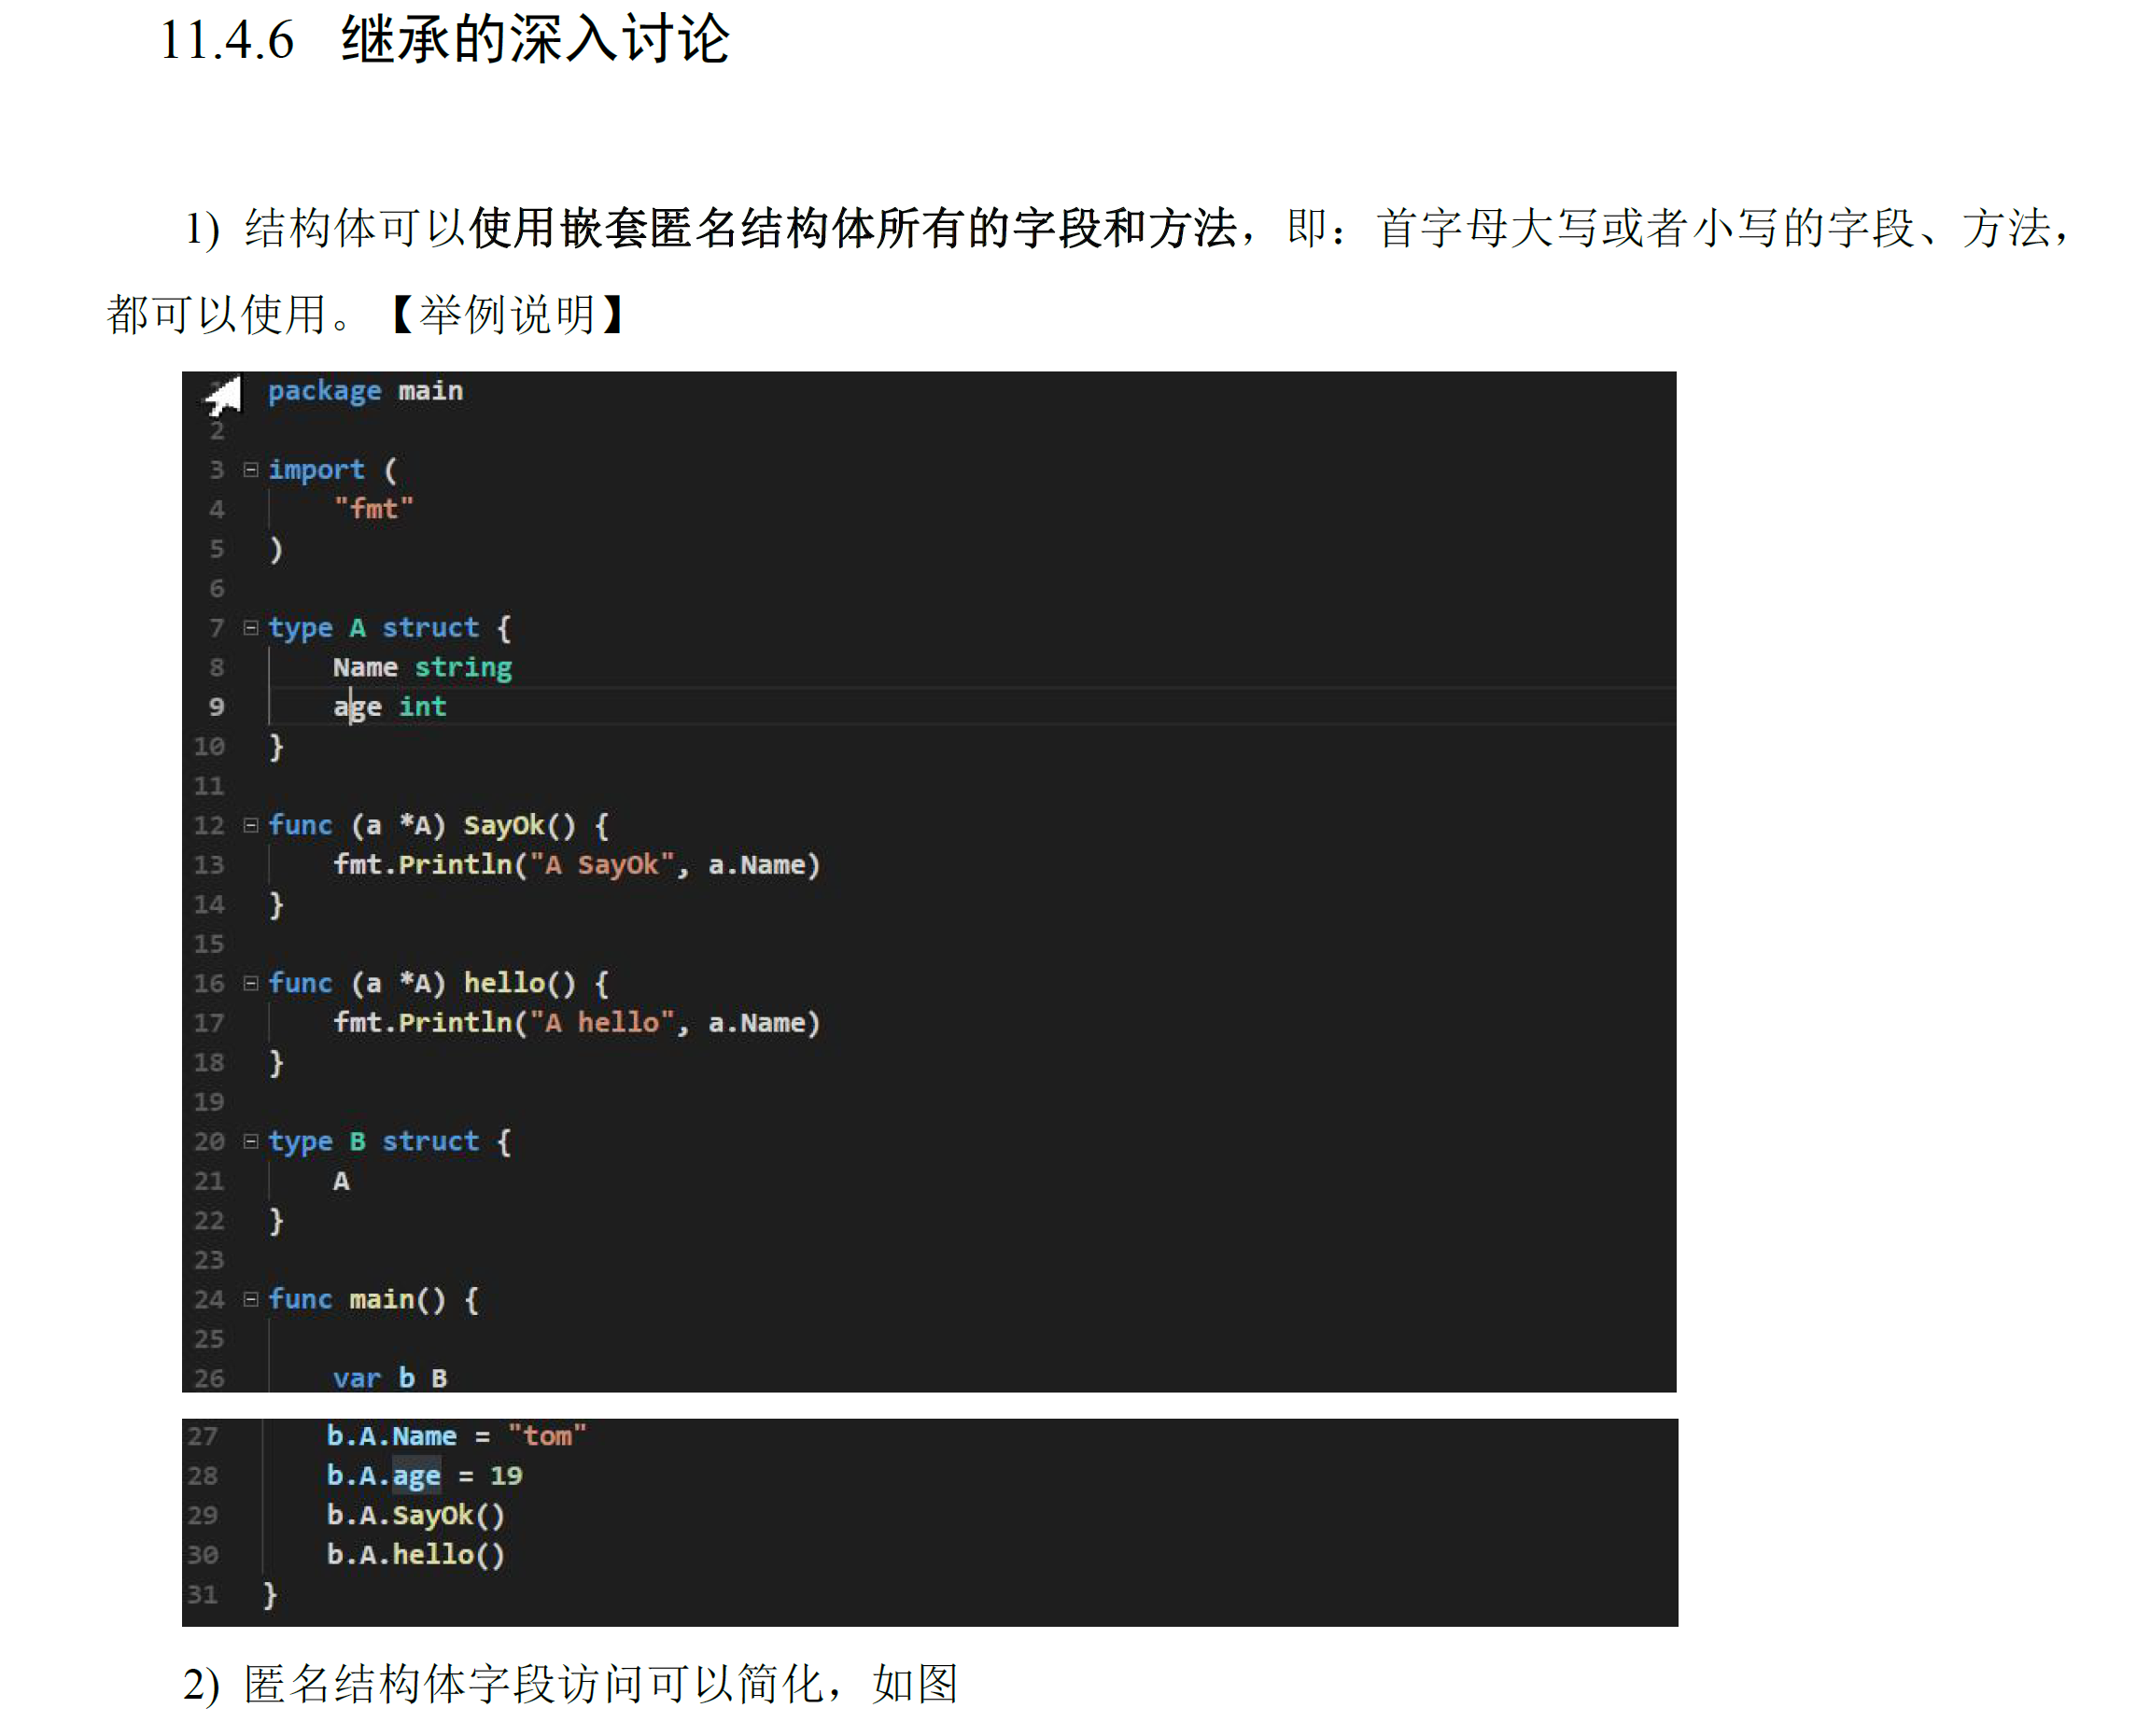Collapse the SayOk function body
This screenshot has width=2136, height=1736.
click(250, 824)
